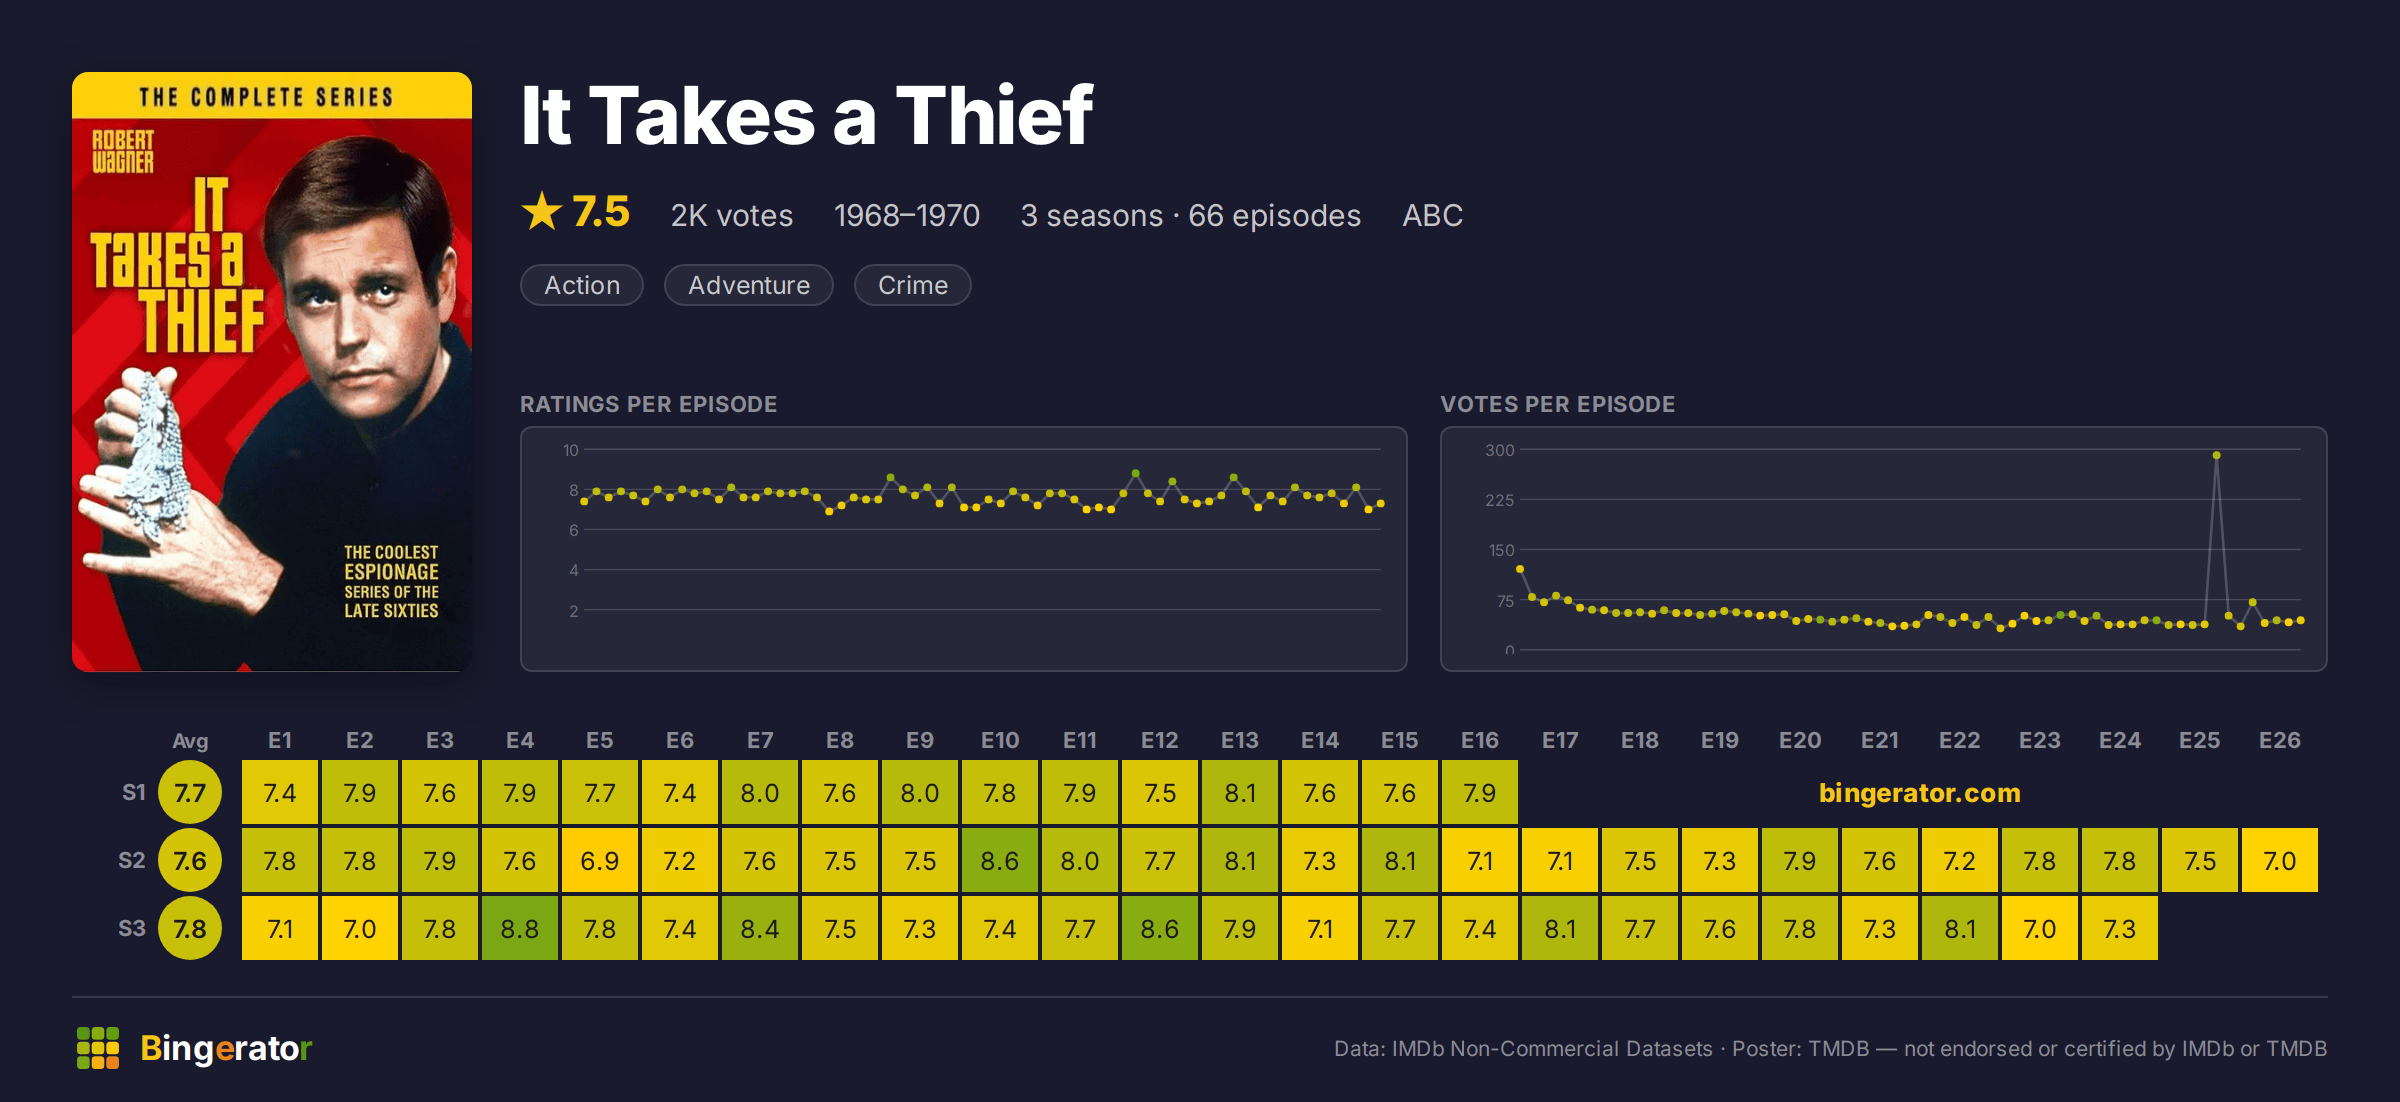Screen dimensions: 2400x1102
Task: Click the yellow star rating icon
Action: (x=542, y=211)
